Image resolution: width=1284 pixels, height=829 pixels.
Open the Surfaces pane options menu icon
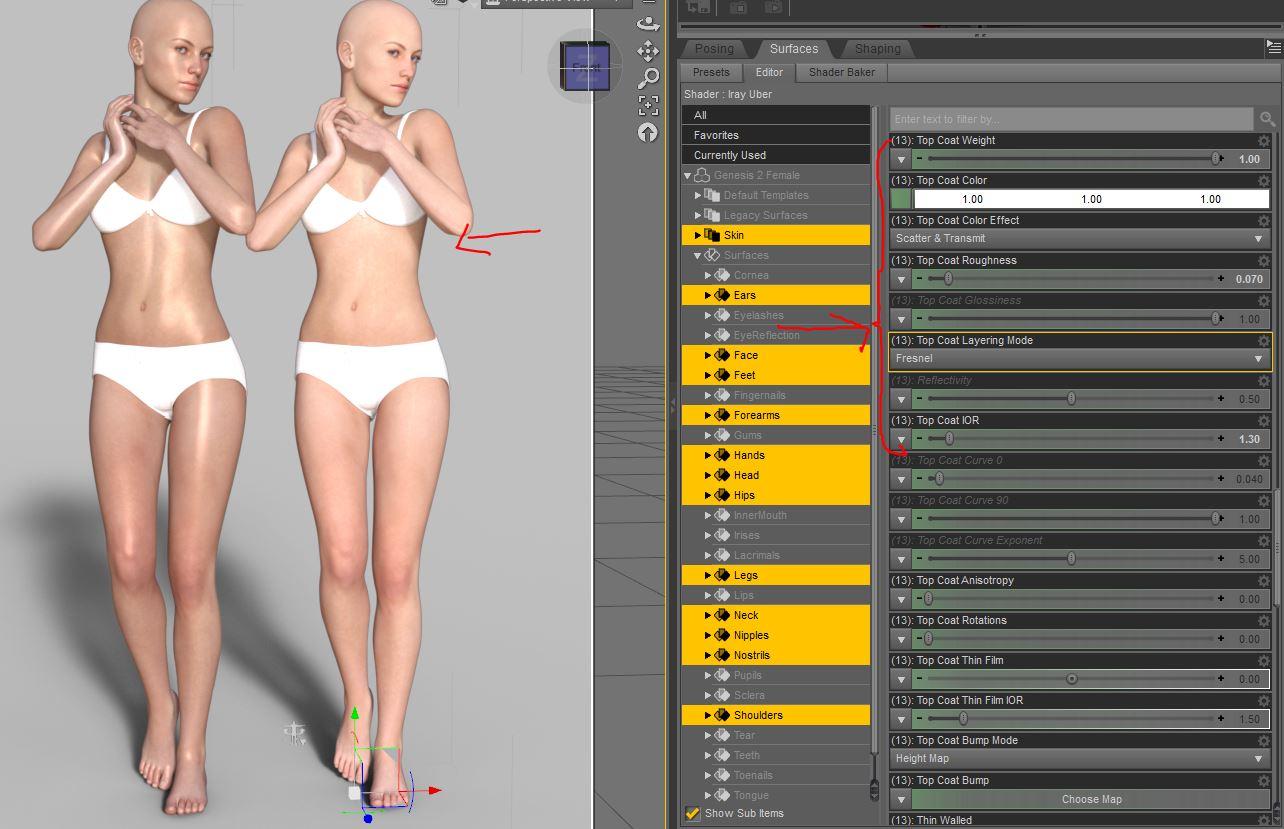1273,48
